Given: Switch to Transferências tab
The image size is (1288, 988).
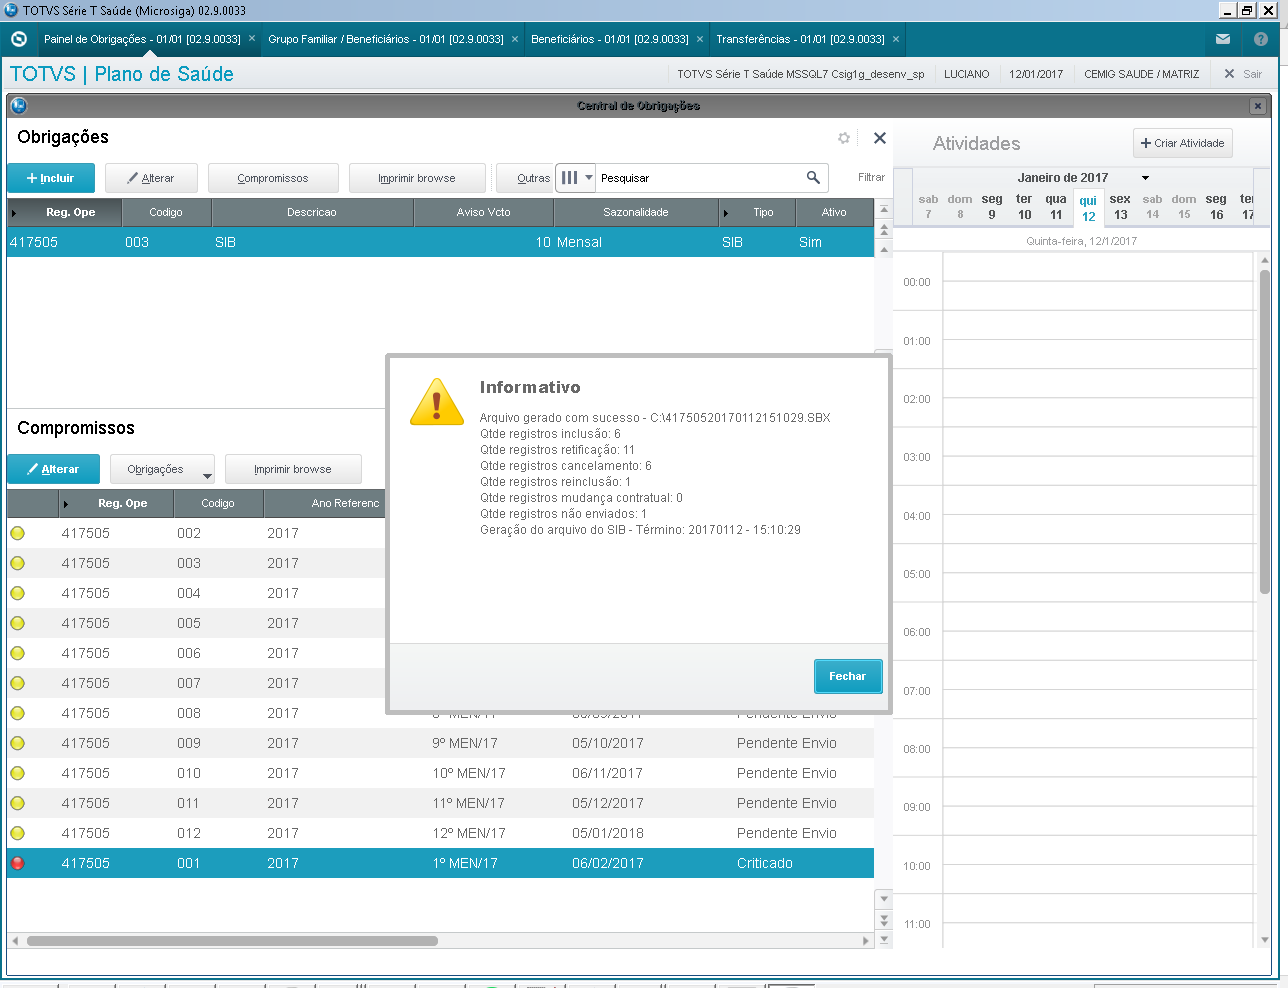Looking at the screenshot, I should click(x=800, y=39).
